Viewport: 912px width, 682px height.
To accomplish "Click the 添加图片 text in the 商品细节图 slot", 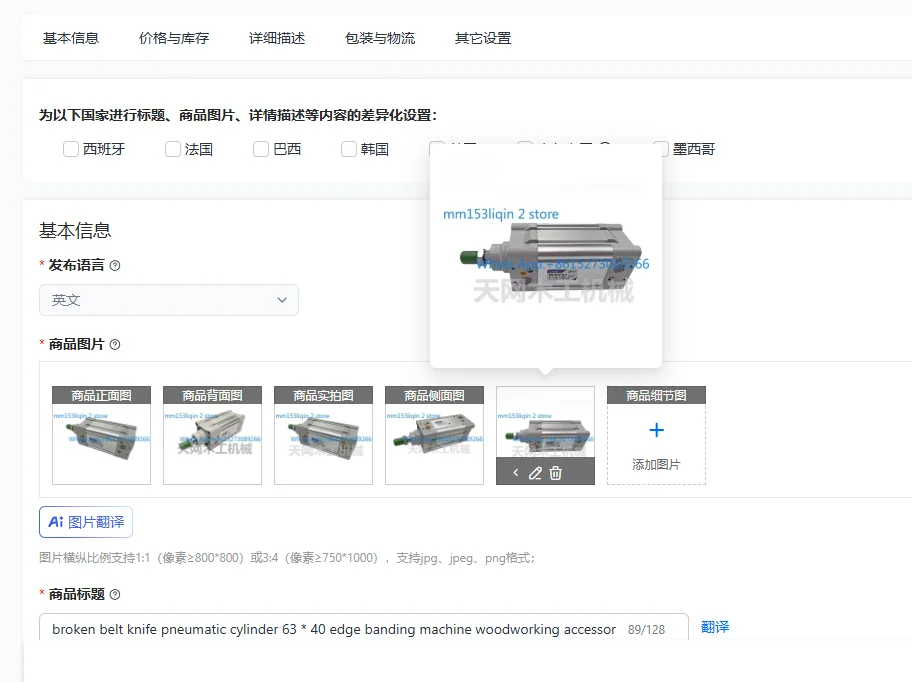I will click(x=656, y=465).
